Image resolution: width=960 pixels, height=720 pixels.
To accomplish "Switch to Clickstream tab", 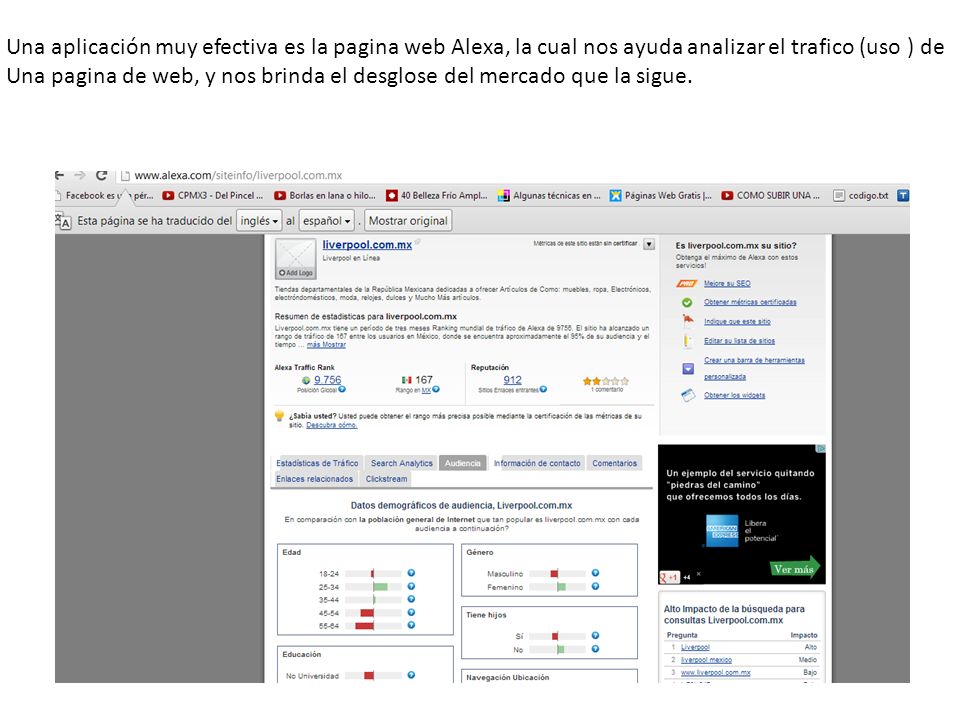I will (386, 479).
